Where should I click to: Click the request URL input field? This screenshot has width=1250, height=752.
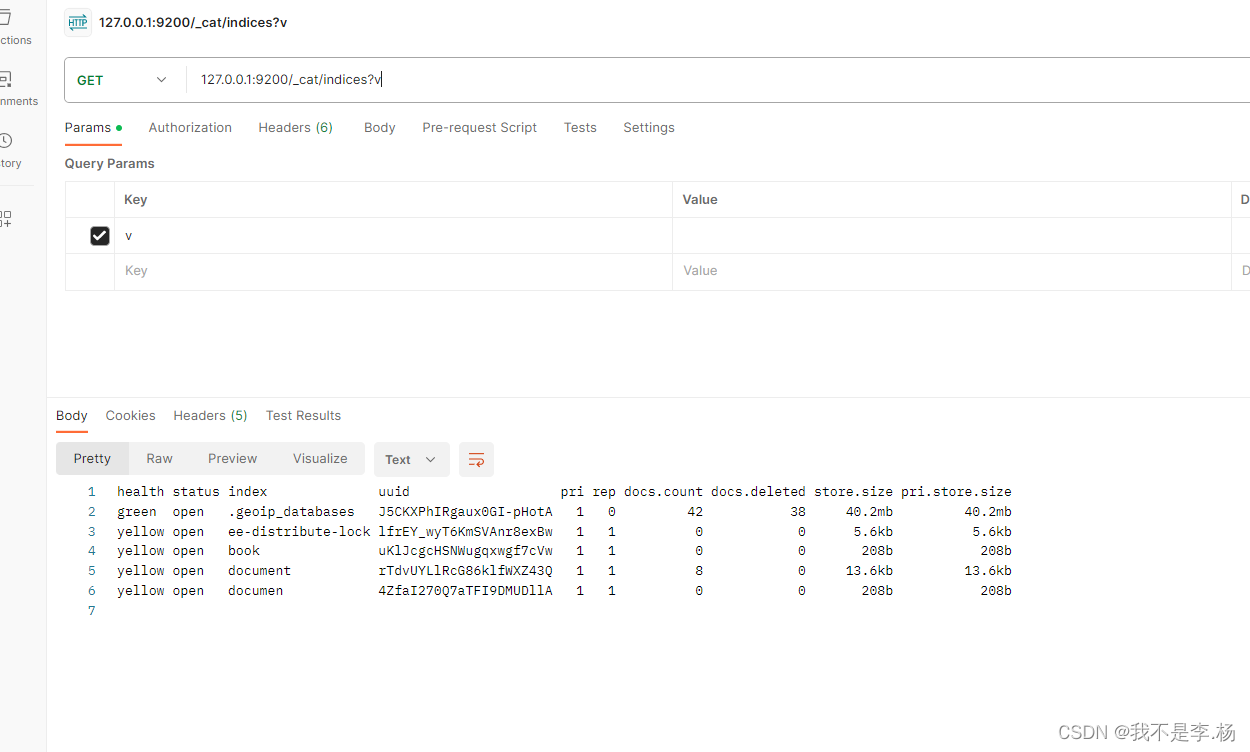pyautogui.click(x=718, y=80)
